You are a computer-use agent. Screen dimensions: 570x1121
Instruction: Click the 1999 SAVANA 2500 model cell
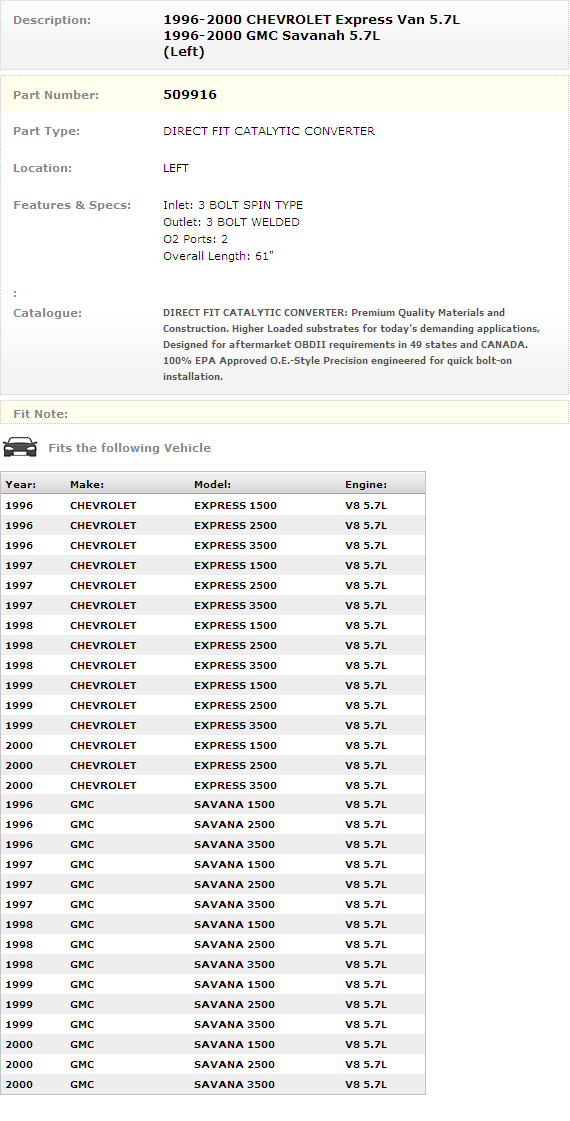[235, 1005]
